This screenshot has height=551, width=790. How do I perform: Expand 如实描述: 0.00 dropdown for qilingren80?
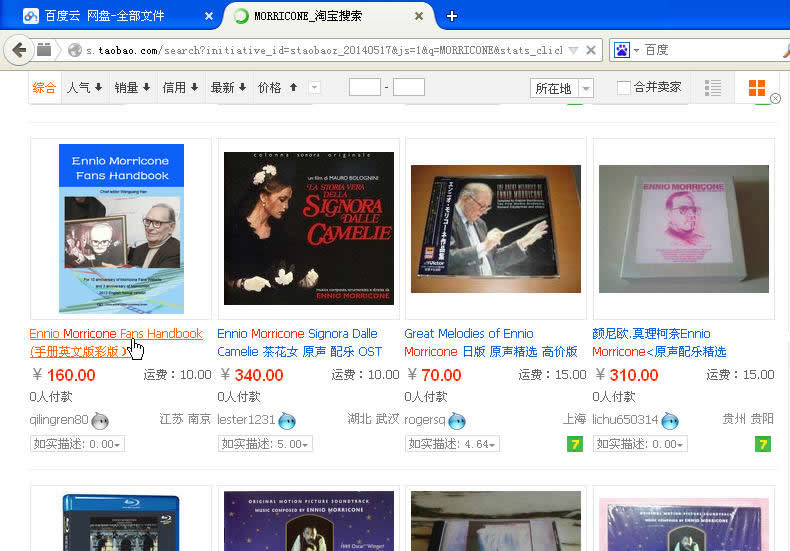[77, 444]
